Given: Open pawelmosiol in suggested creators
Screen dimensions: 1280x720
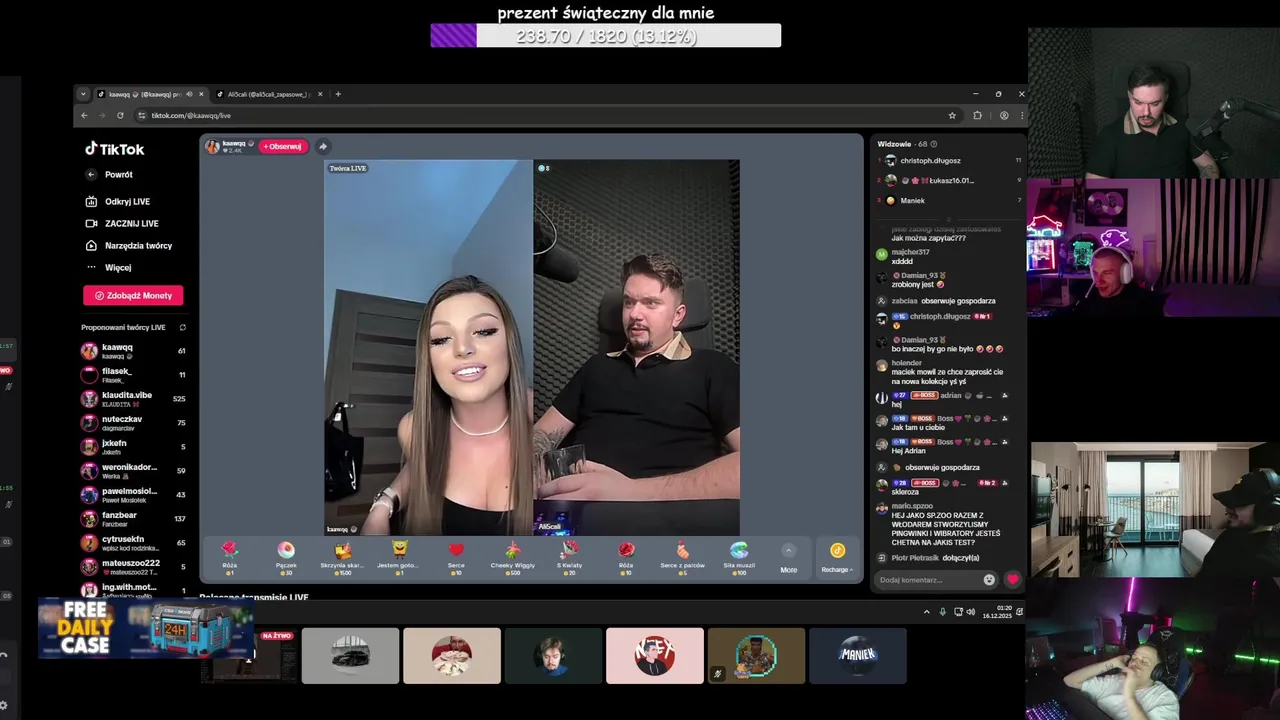Looking at the screenshot, I should 133,495.
